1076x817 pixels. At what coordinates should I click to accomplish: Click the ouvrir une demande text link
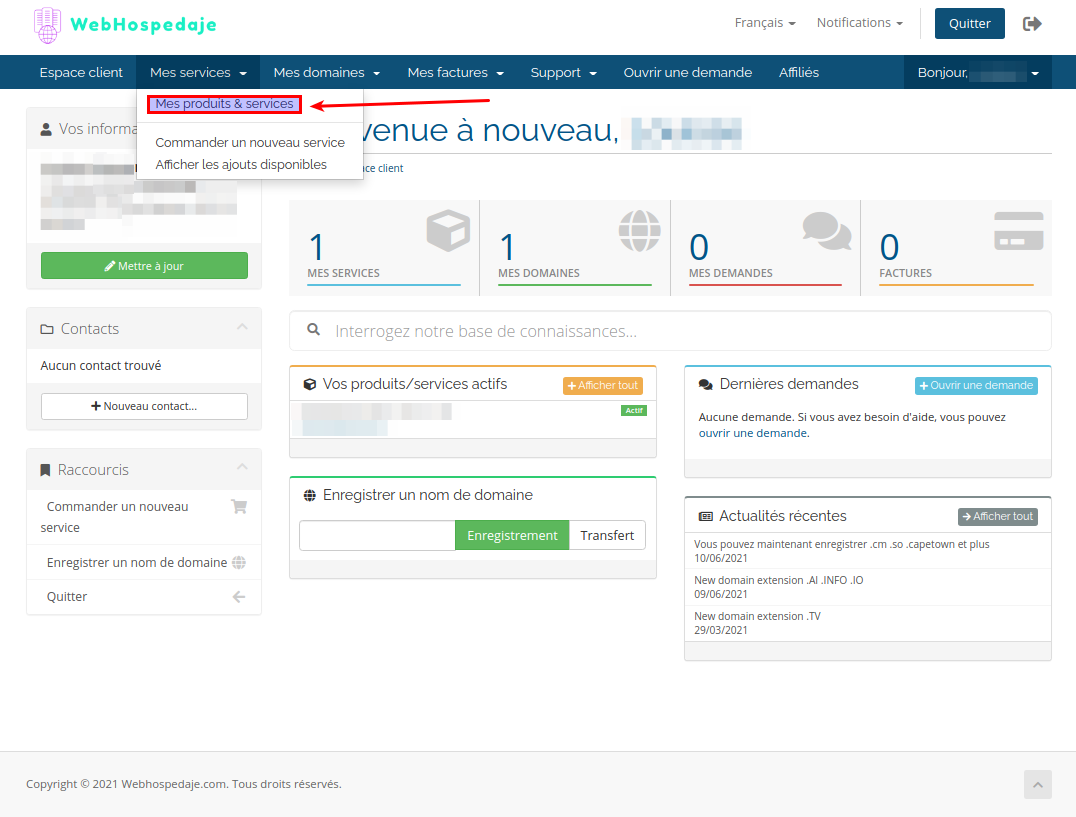[x=753, y=434]
